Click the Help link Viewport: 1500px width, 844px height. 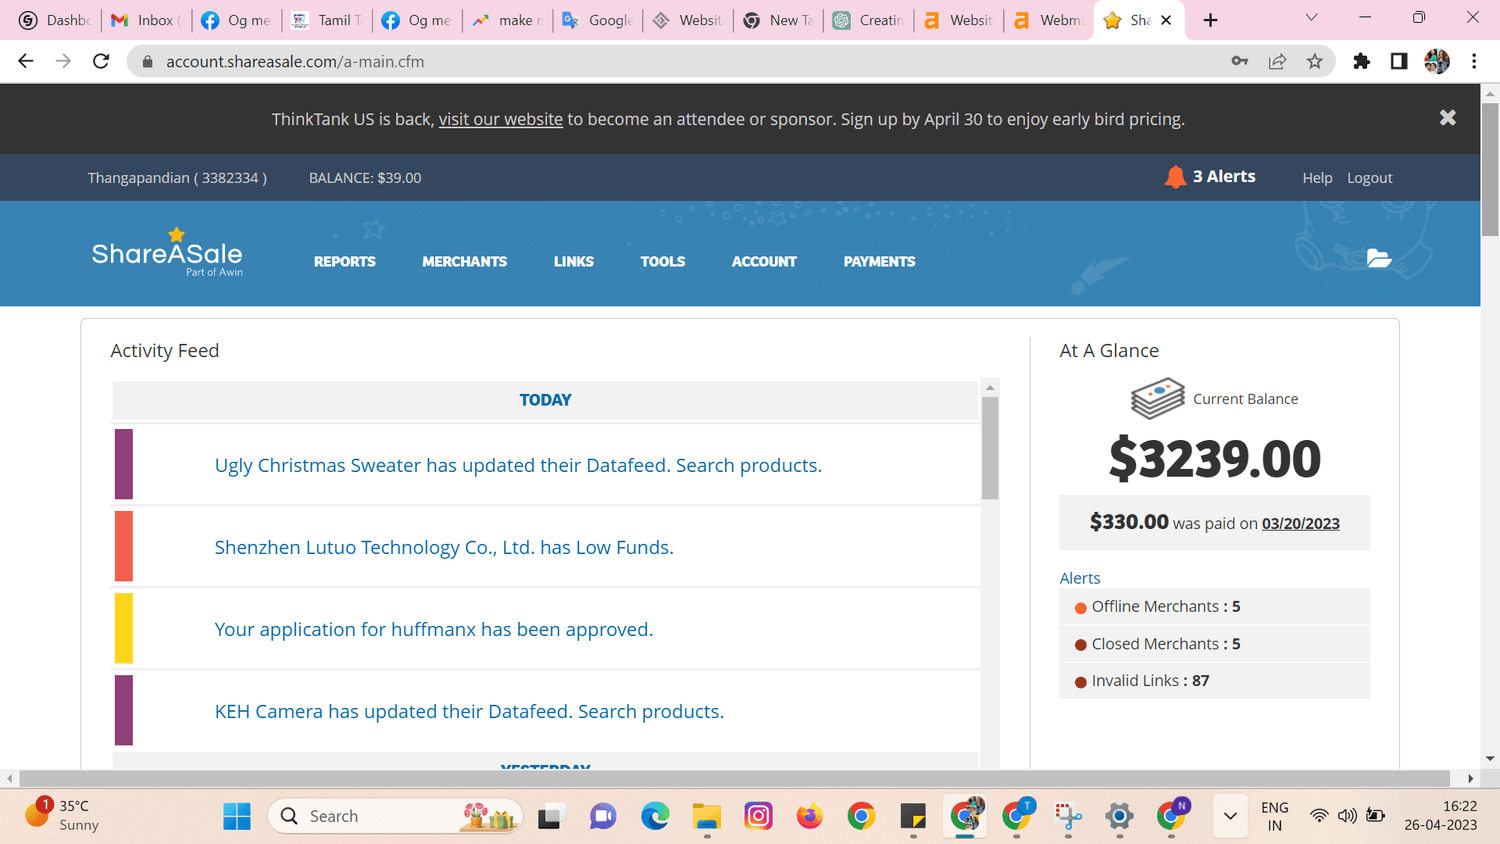pyautogui.click(x=1317, y=177)
